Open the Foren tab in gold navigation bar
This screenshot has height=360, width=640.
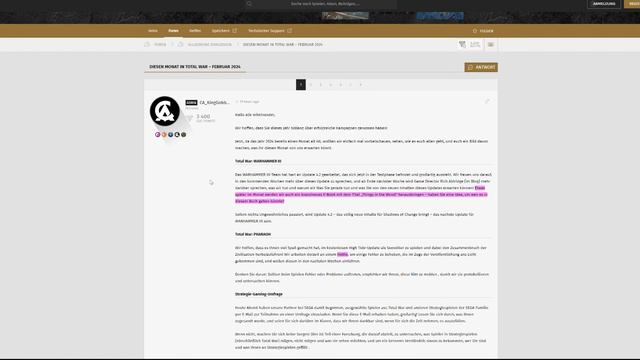click(x=173, y=31)
